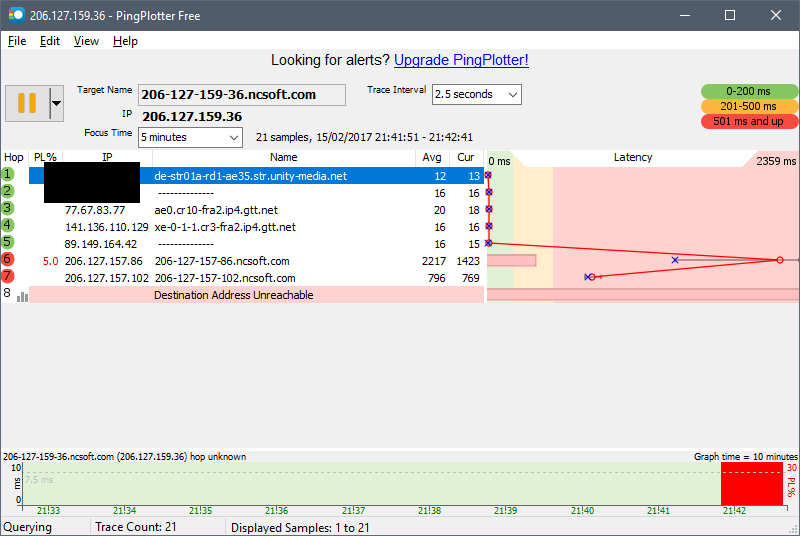Open the Edit menu
The image size is (800, 536).
coord(49,41)
